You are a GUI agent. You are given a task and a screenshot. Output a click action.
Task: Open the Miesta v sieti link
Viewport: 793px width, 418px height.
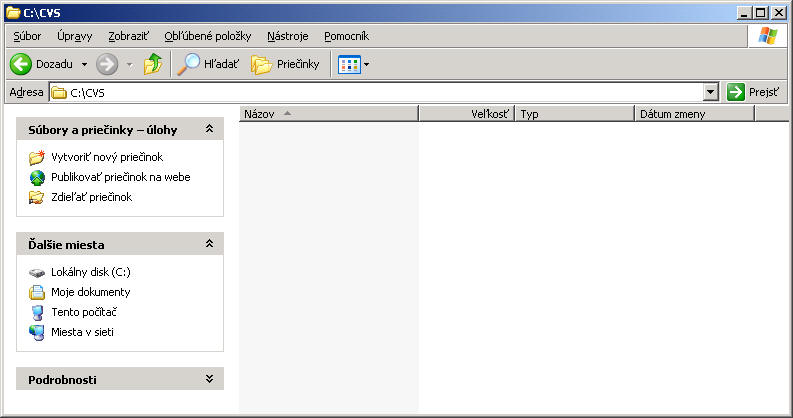[82, 332]
